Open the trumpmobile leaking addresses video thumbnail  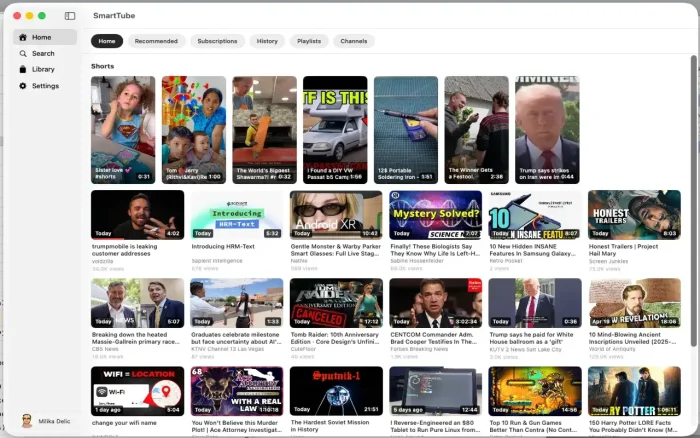pyautogui.click(x=138, y=215)
